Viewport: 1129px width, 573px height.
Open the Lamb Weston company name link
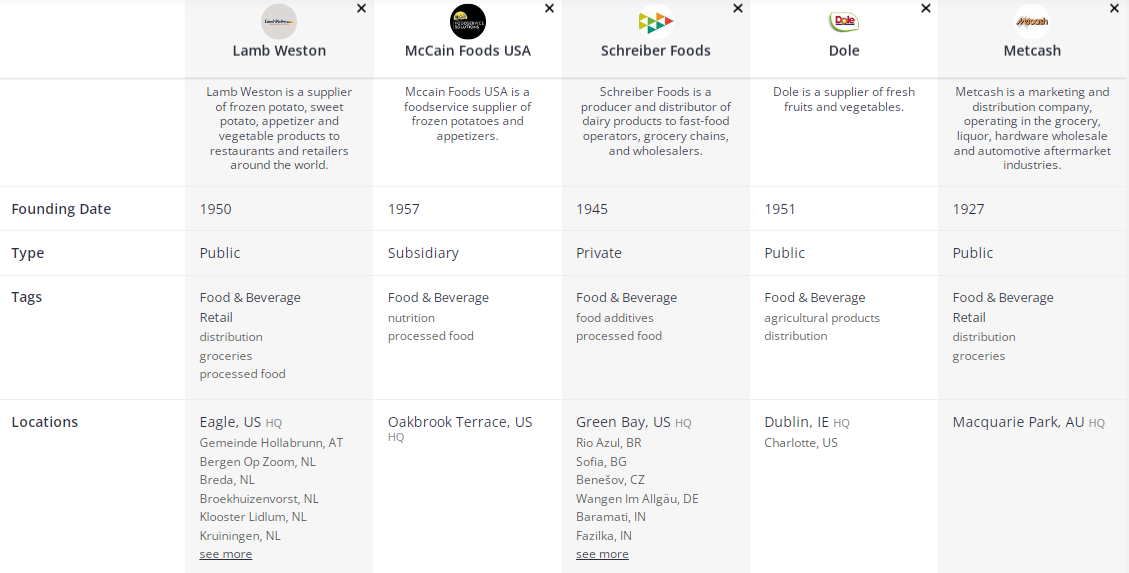279,50
